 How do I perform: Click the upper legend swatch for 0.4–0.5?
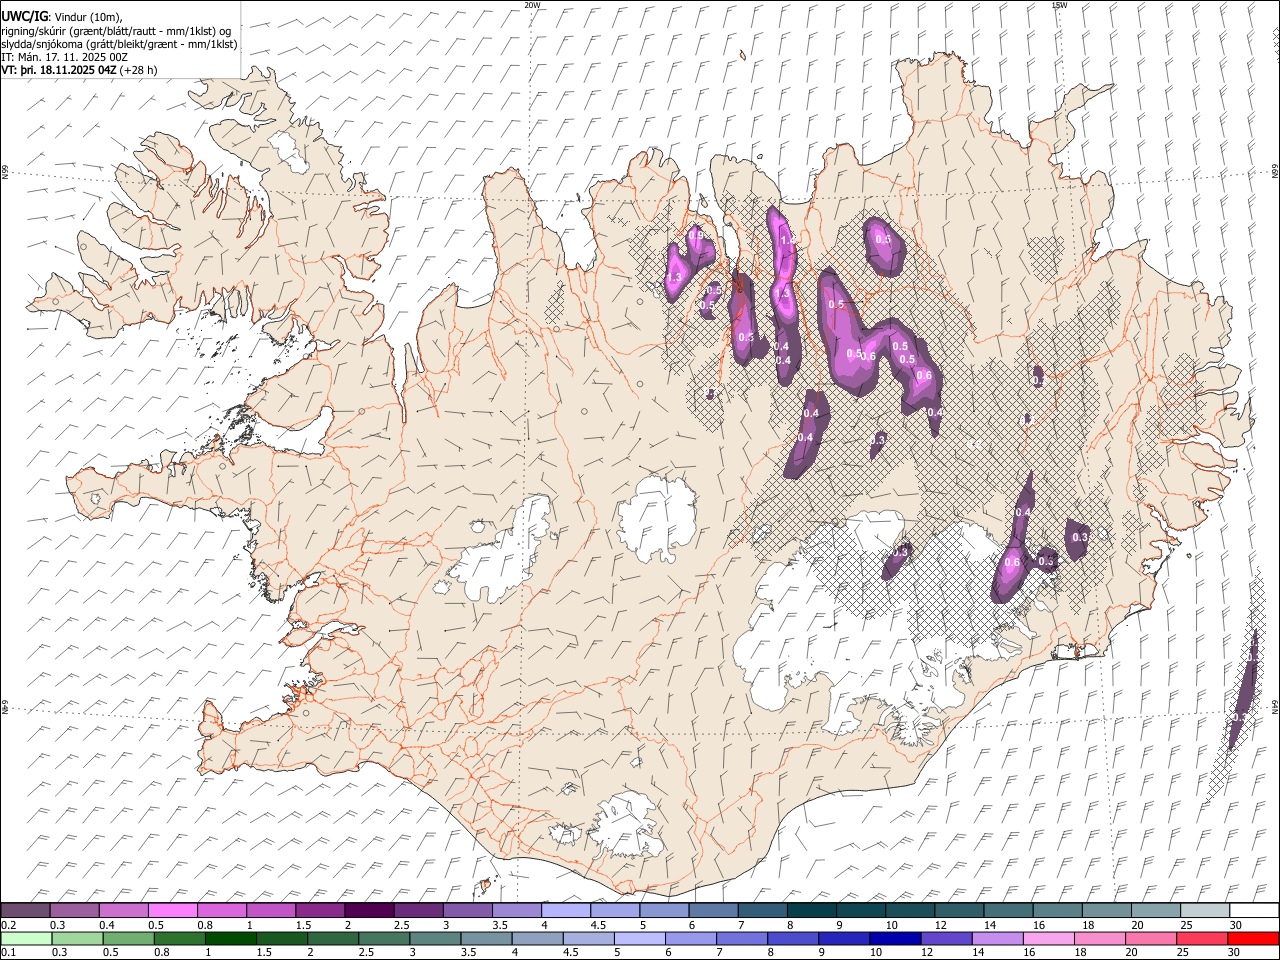coord(123,910)
